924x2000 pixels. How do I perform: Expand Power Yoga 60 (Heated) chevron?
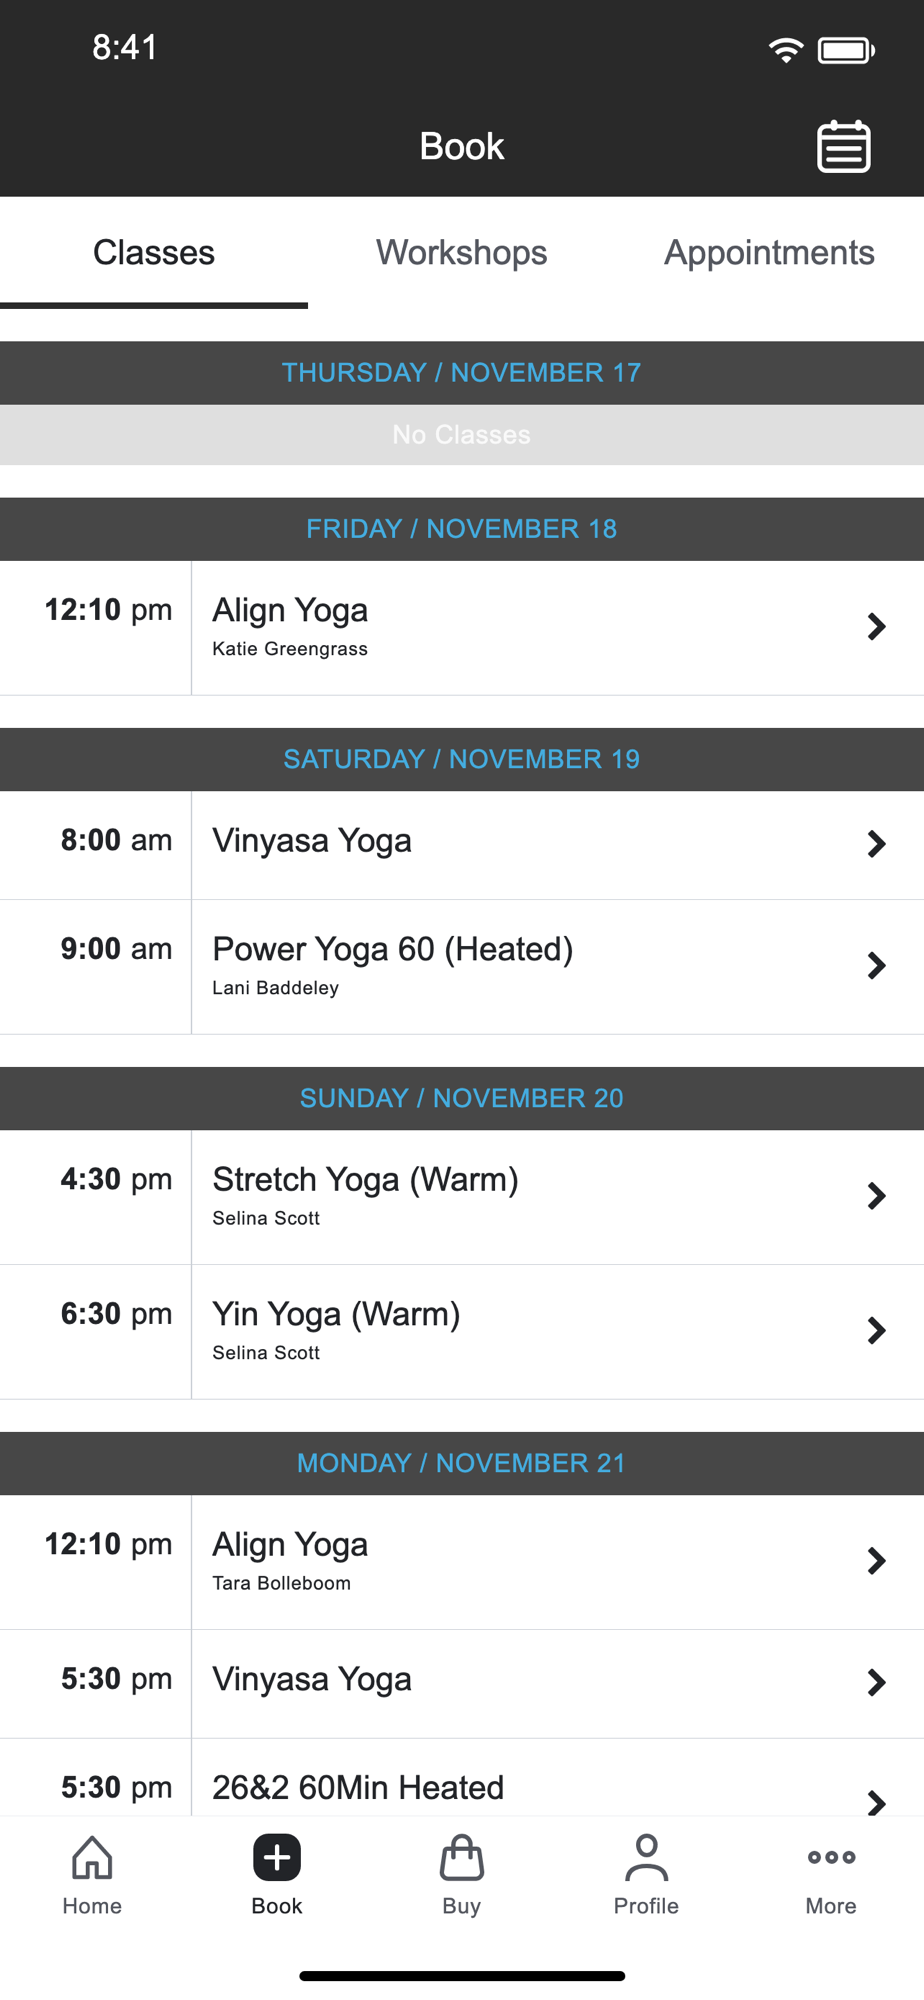pos(876,966)
